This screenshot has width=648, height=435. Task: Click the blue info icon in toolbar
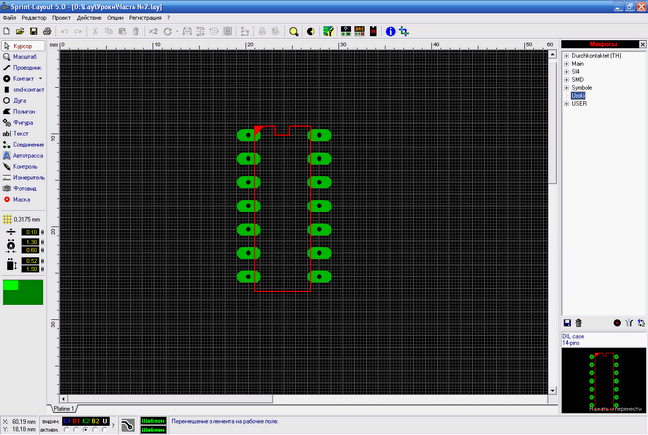tap(390, 31)
